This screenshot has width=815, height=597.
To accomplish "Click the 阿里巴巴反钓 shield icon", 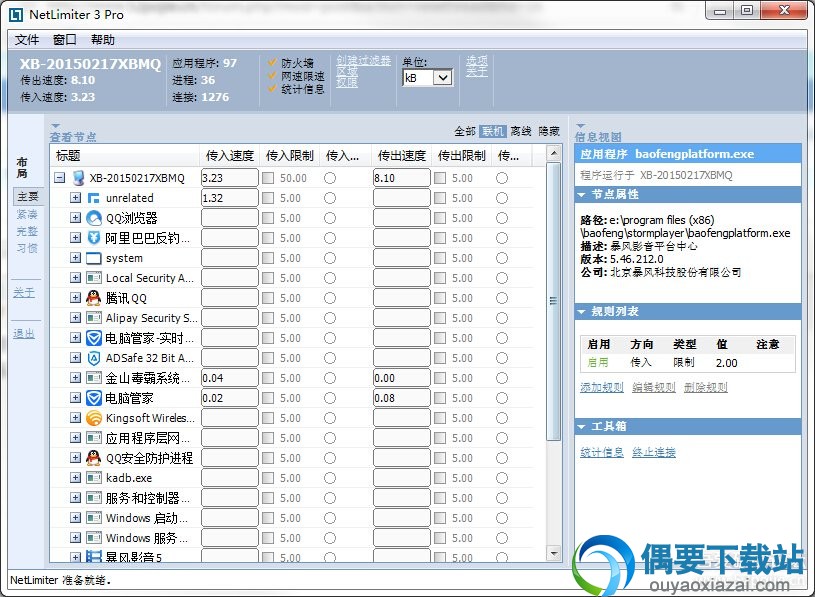I will click(x=94, y=238).
